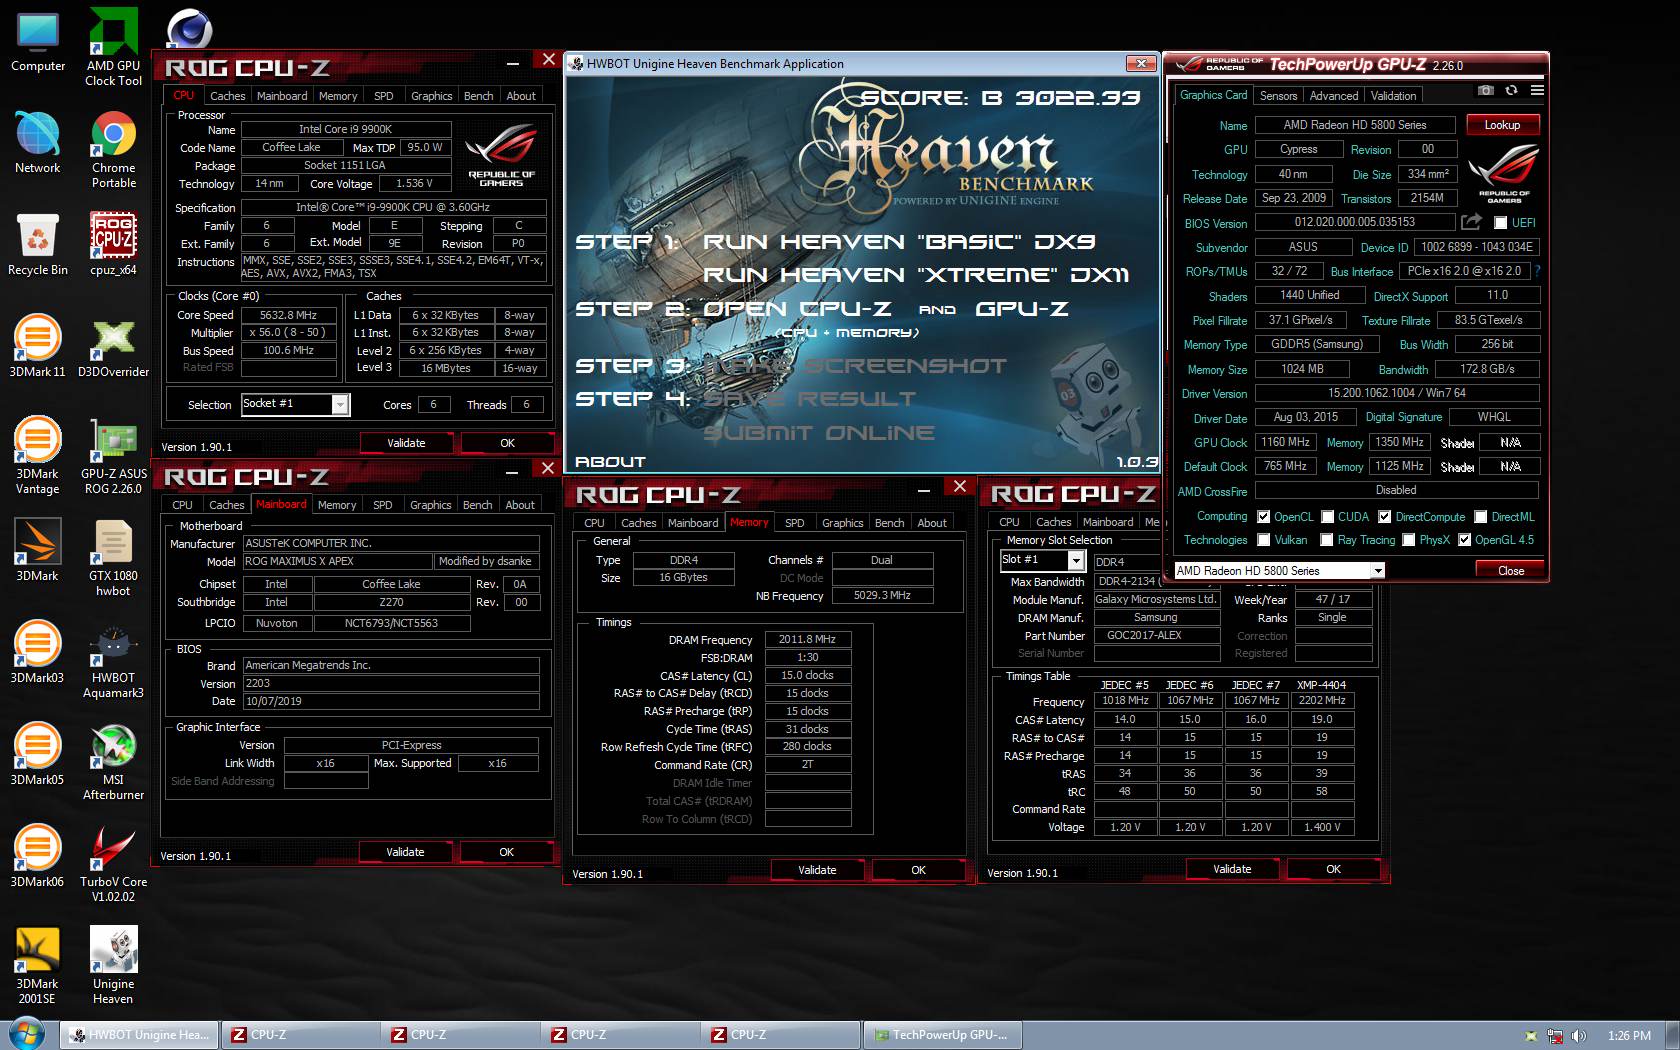1680x1050 pixels.
Task: Open the Caches tab in the CPU-Z processor window
Action: tap(227, 96)
